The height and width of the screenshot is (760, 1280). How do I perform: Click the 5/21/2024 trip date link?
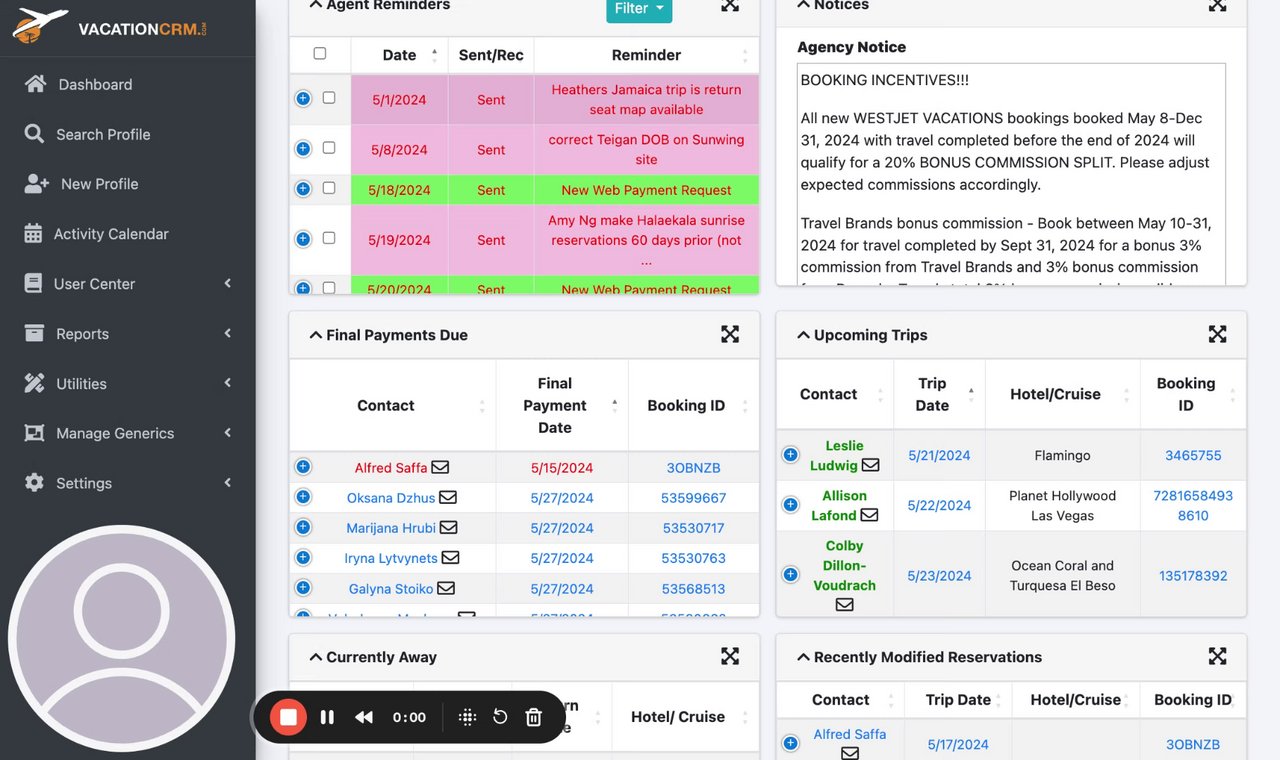[x=939, y=455]
